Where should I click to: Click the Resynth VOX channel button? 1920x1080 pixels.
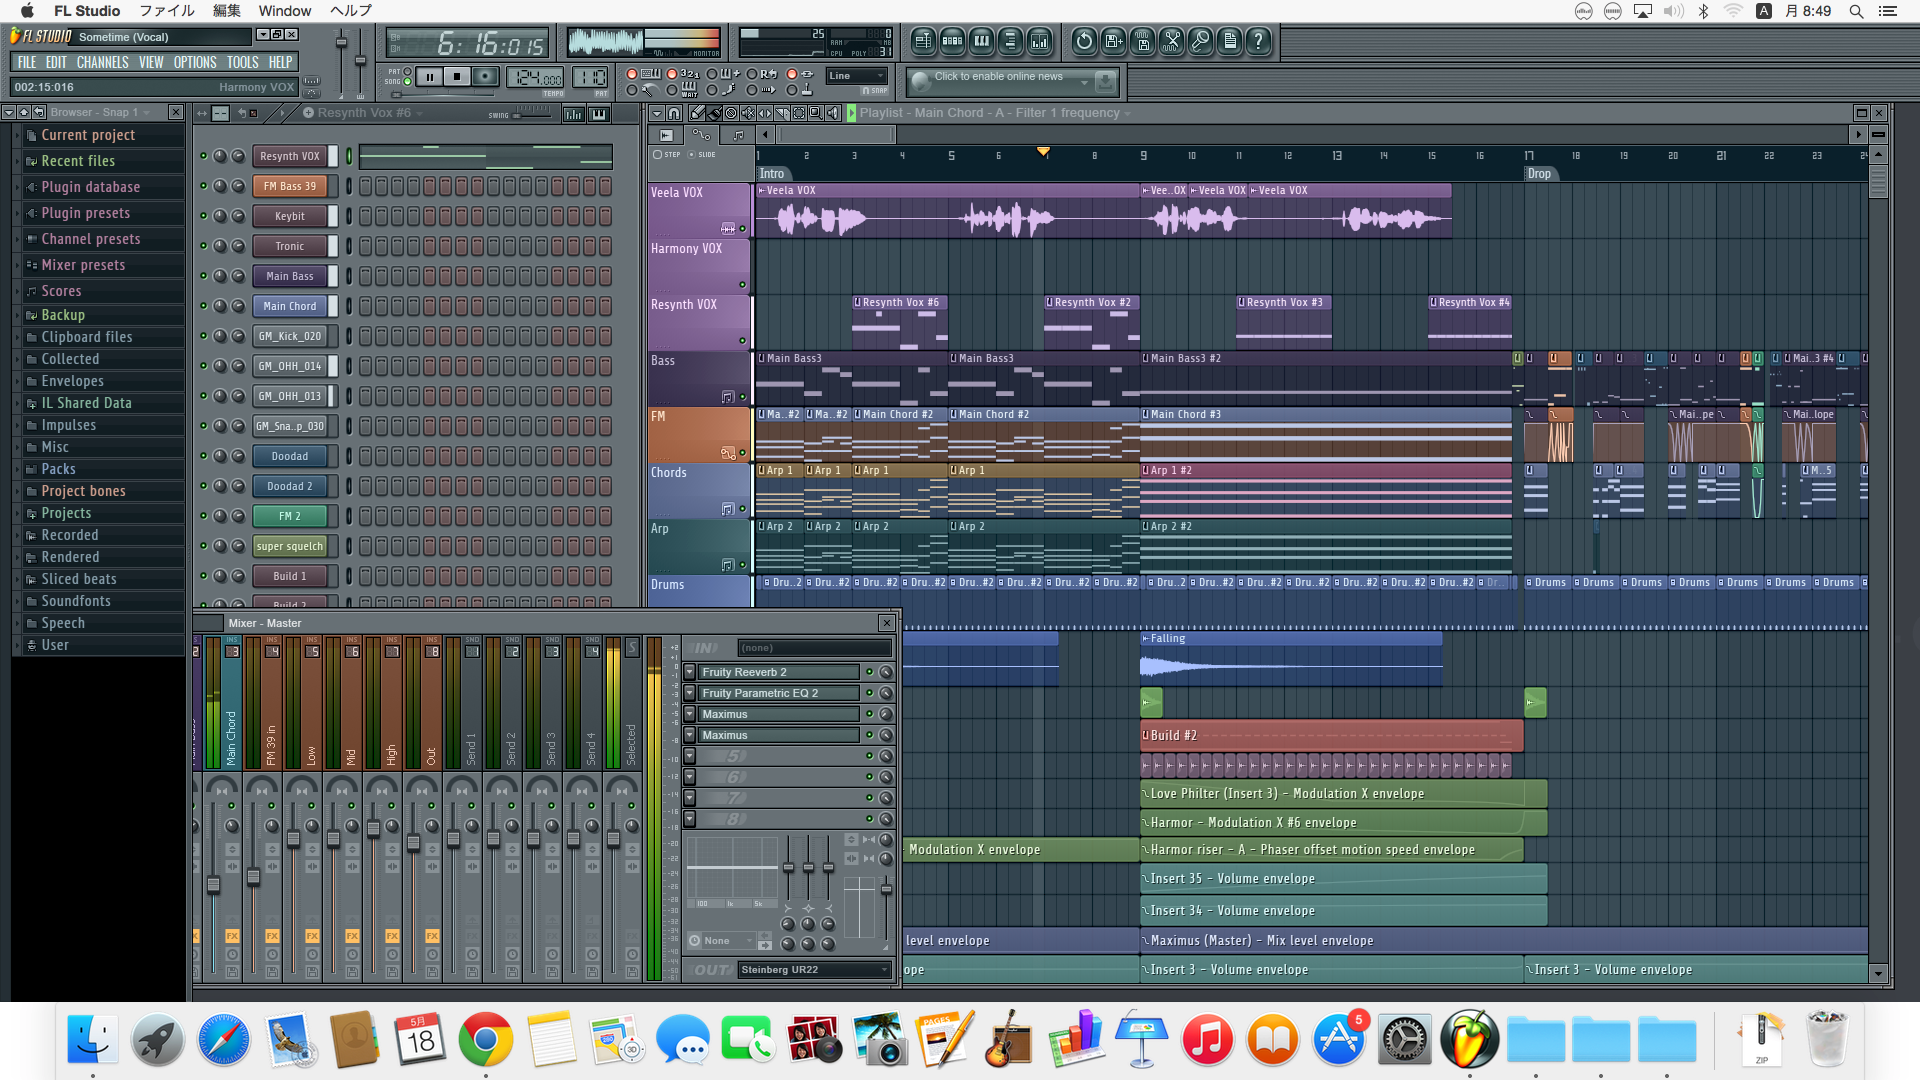pyautogui.click(x=289, y=156)
